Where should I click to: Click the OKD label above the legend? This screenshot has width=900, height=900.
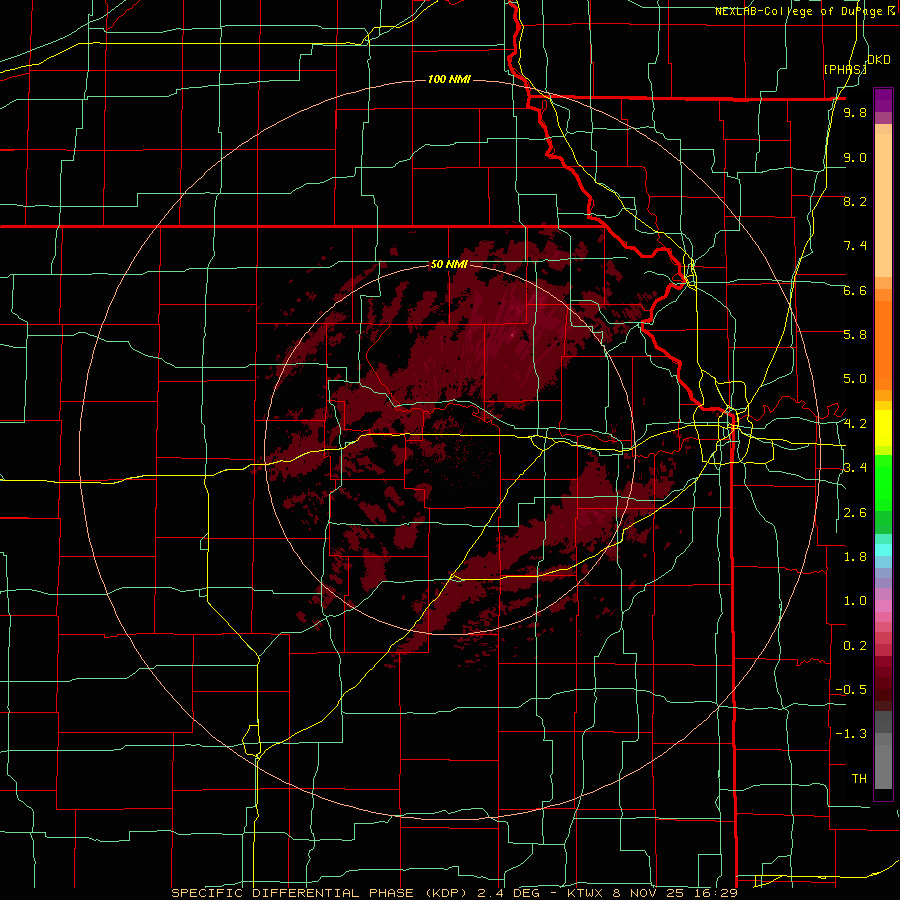[879, 60]
